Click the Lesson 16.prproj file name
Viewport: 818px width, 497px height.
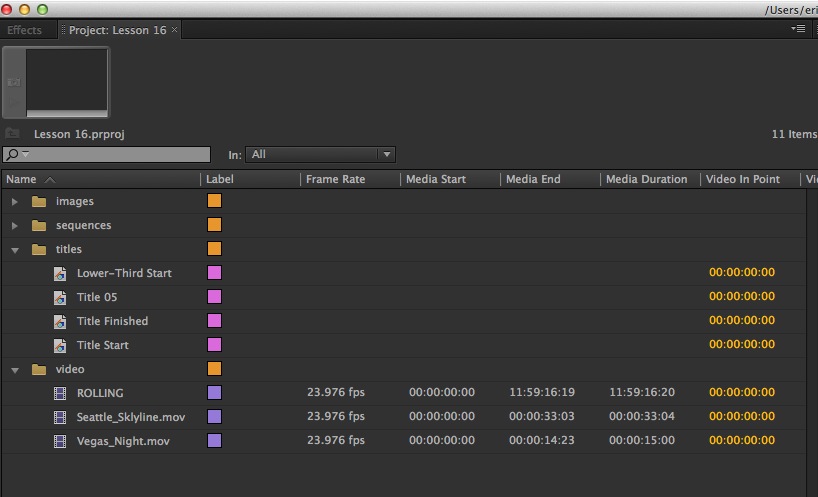coord(79,134)
